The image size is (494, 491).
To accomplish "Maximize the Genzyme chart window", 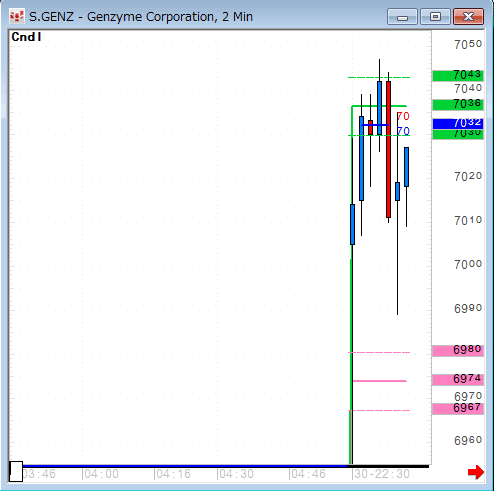I will (x=435, y=17).
